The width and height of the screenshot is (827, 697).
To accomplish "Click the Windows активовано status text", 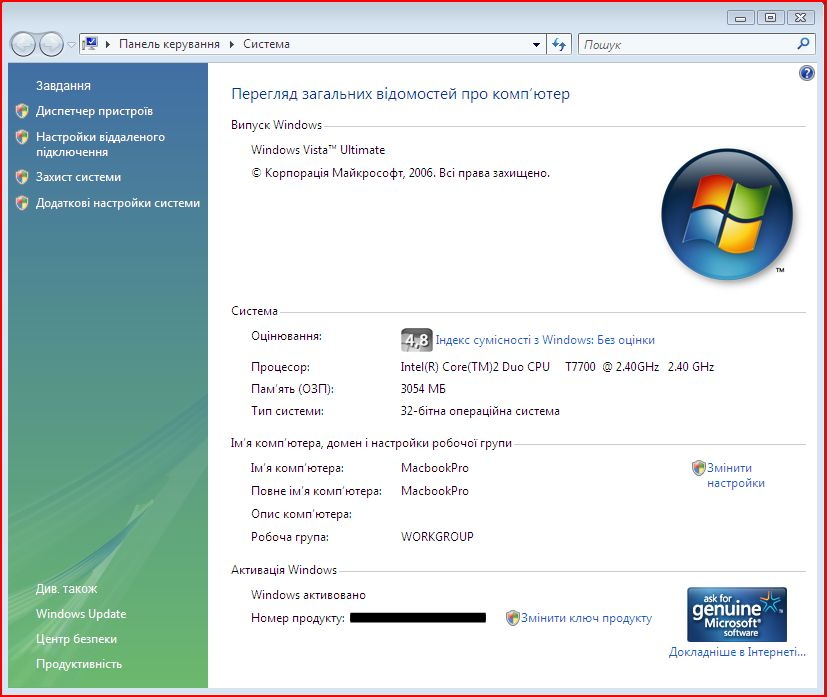I will point(309,595).
